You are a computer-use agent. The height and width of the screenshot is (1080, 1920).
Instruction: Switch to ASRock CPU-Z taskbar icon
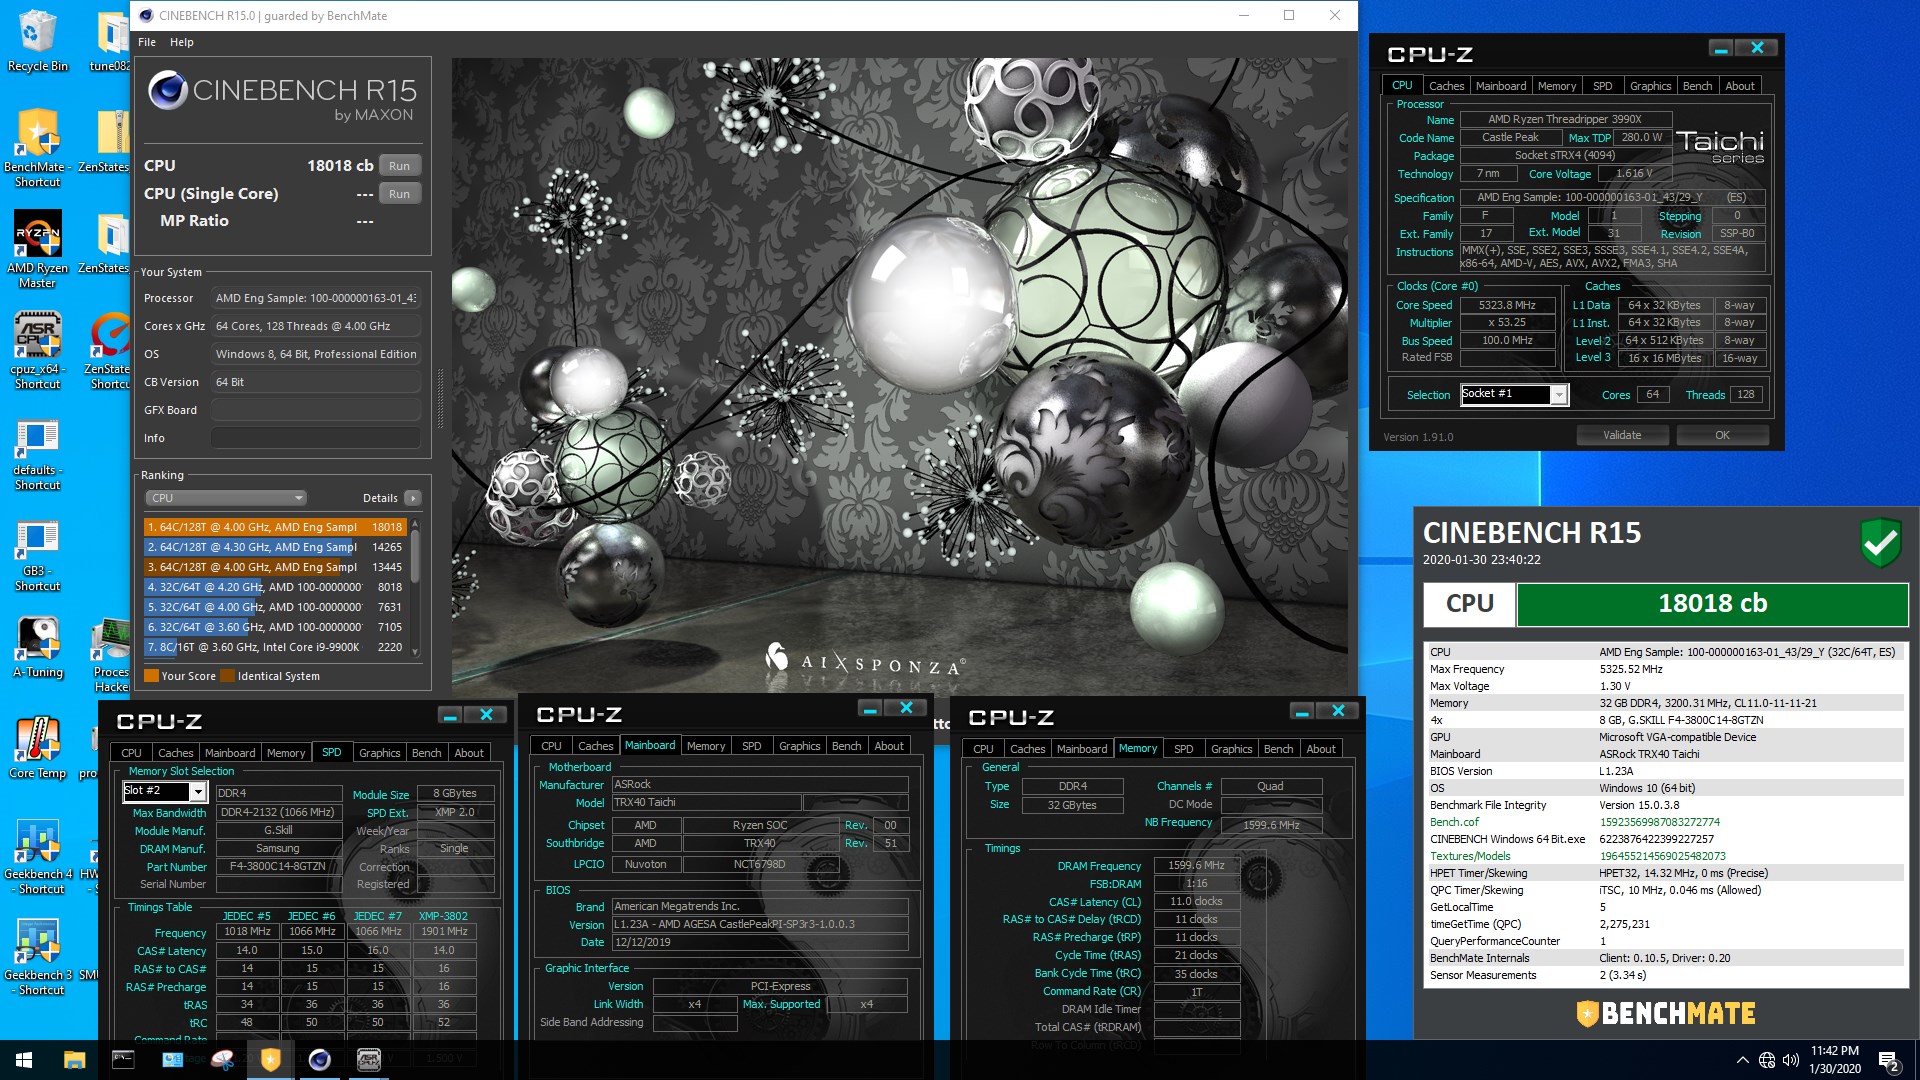tap(369, 1060)
